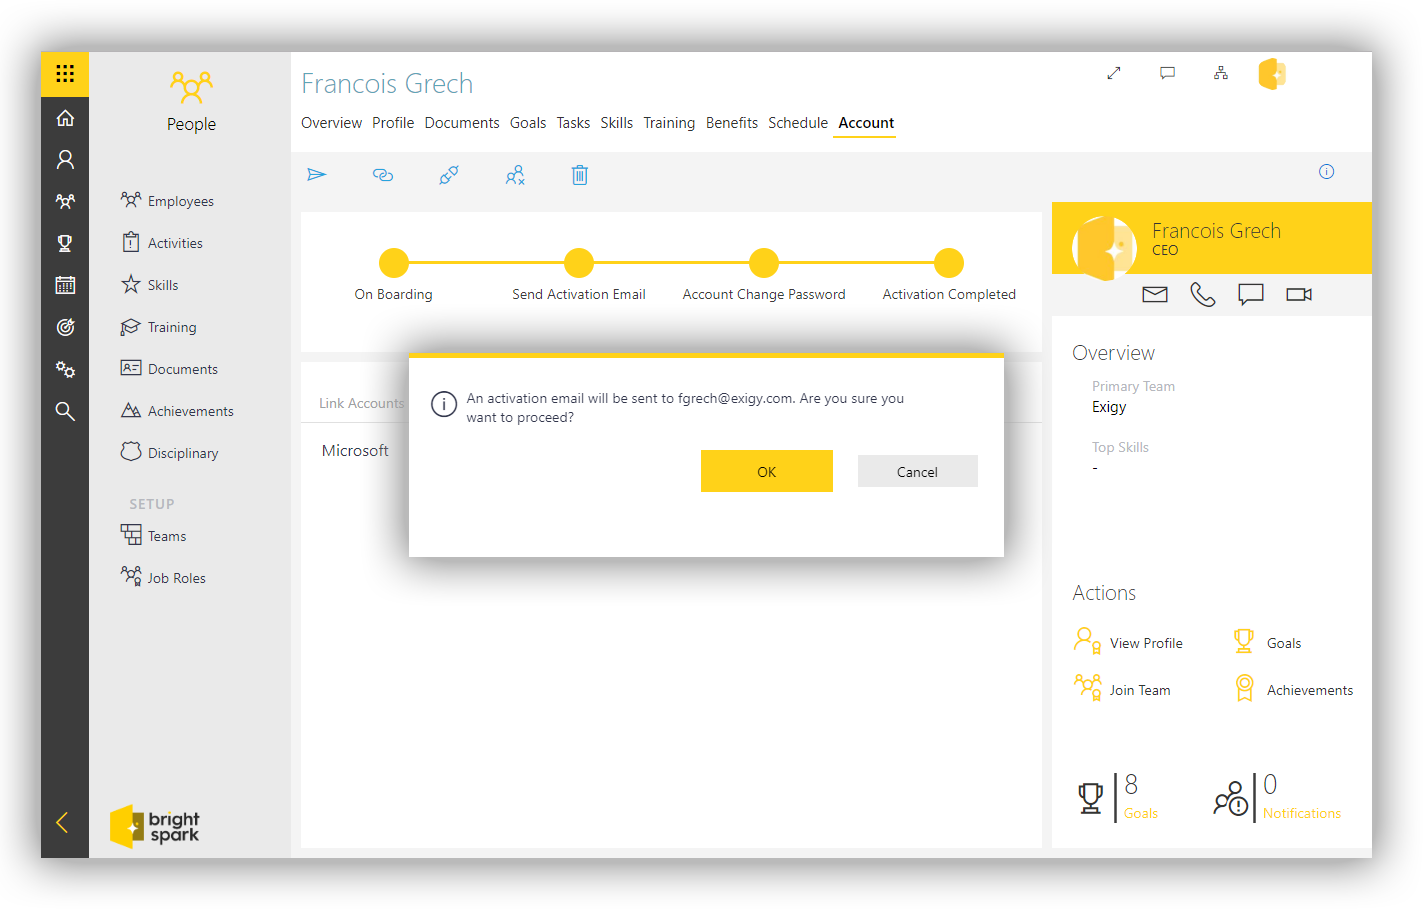Image resolution: width=1423 pixels, height=909 pixels.
Task: Send email to Francois Grech
Action: [x=1155, y=294]
